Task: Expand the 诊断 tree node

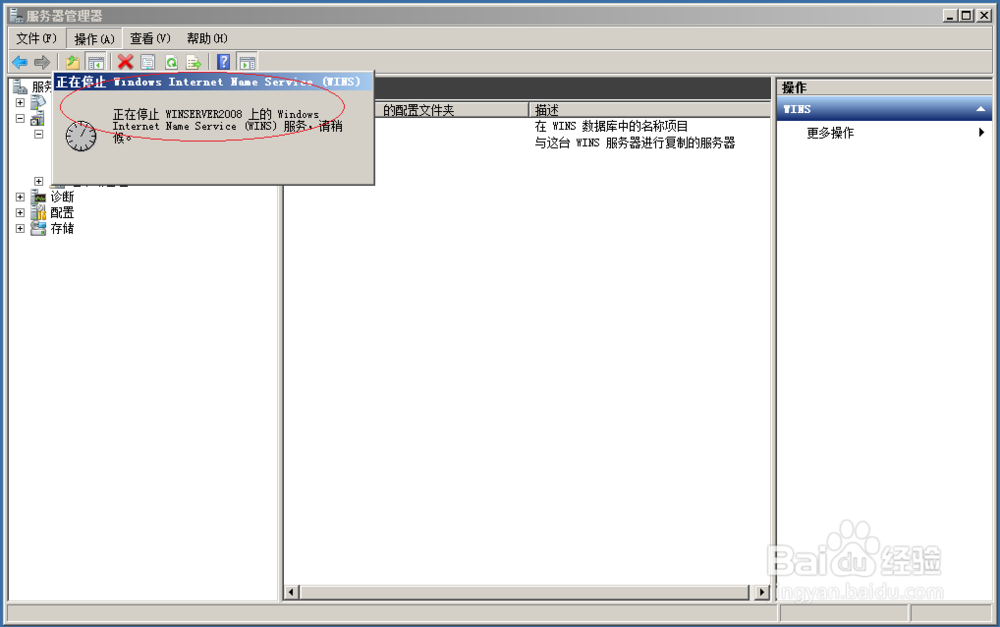Action: click(20, 197)
